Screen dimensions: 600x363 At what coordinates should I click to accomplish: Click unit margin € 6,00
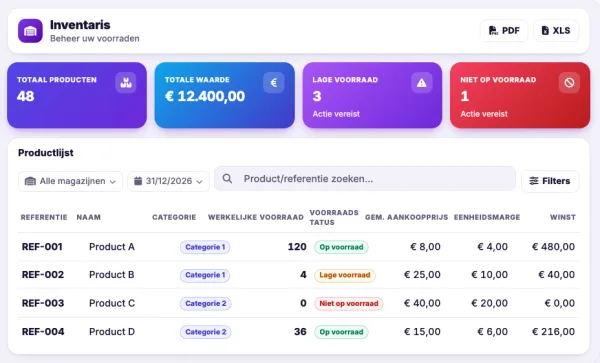click(492, 332)
